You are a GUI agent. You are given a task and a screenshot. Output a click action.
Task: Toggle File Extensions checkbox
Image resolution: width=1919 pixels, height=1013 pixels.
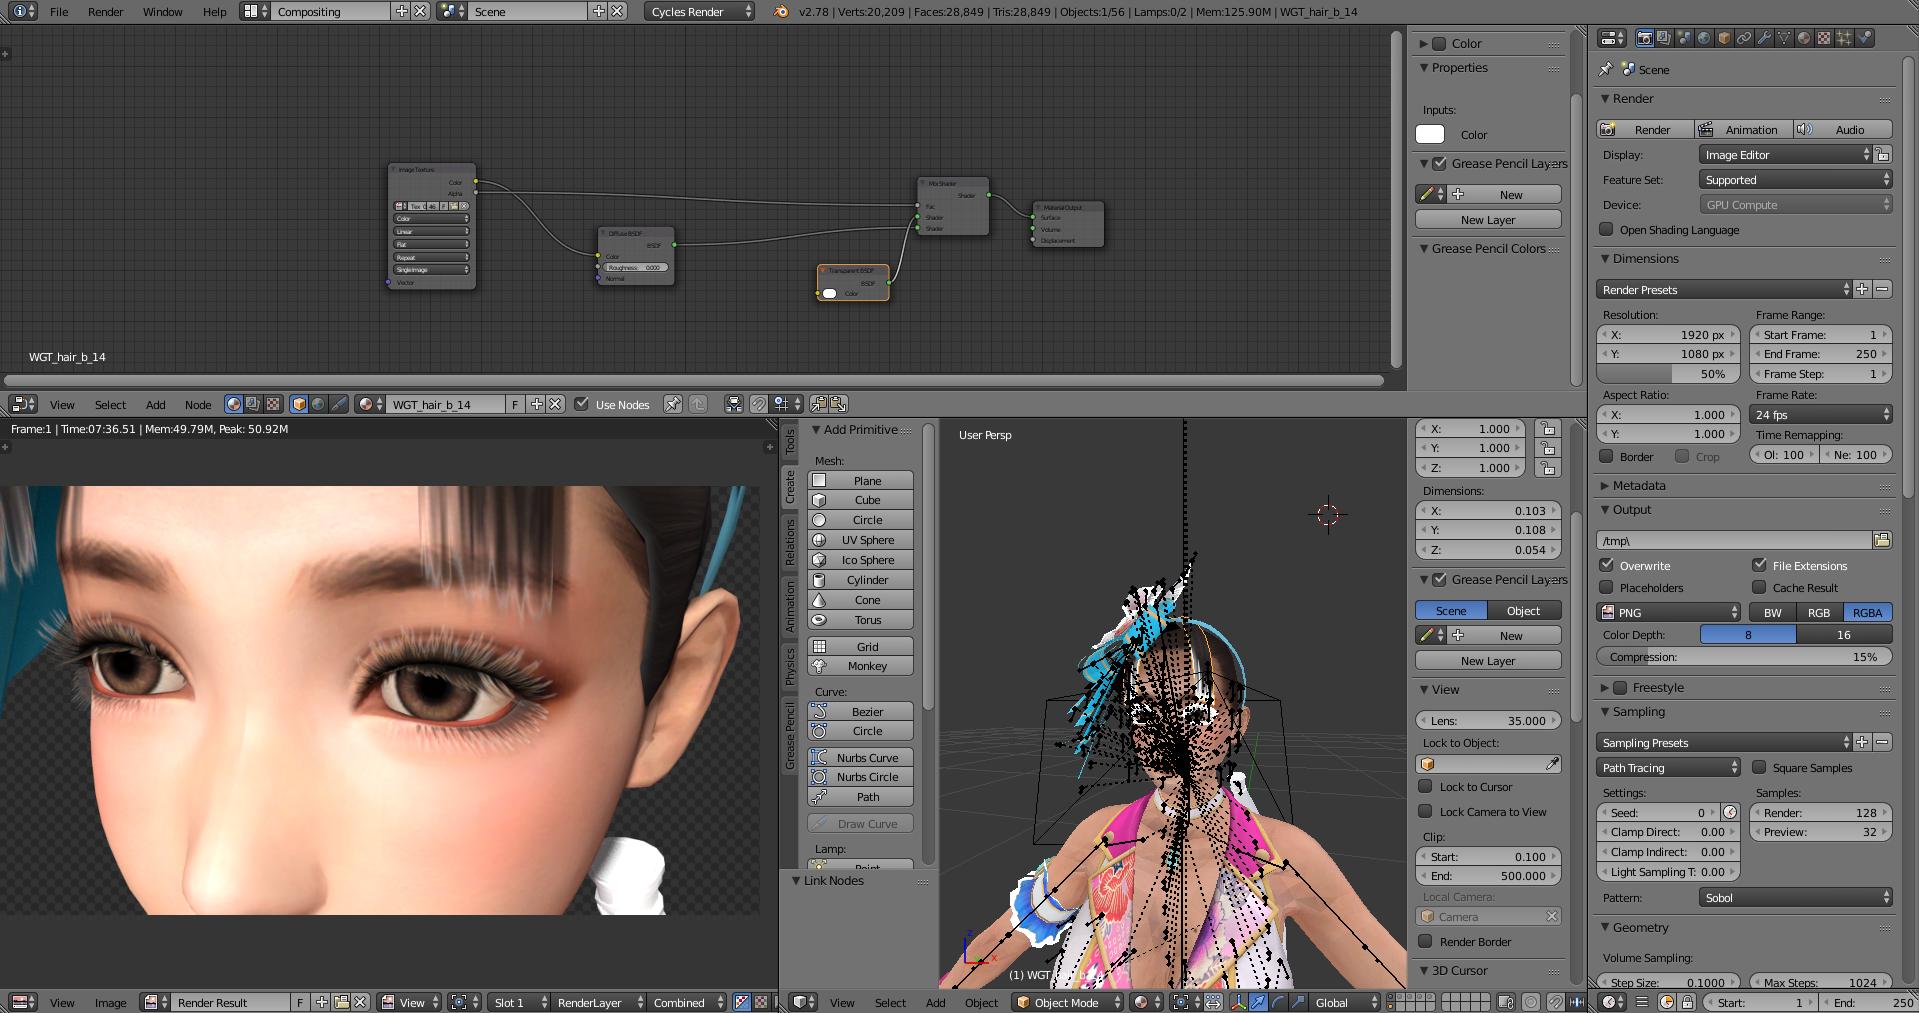pyautogui.click(x=1759, y=565)
